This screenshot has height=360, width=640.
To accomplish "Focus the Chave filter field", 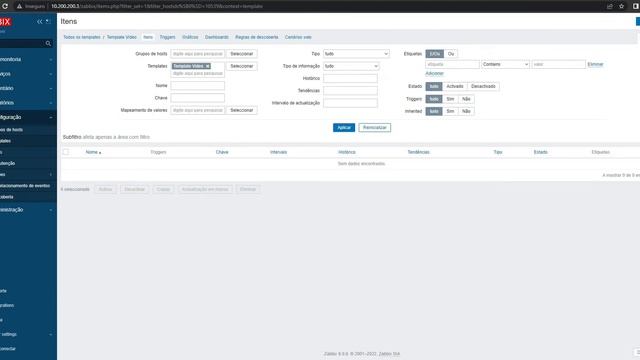I will click(x=198, y=98).
